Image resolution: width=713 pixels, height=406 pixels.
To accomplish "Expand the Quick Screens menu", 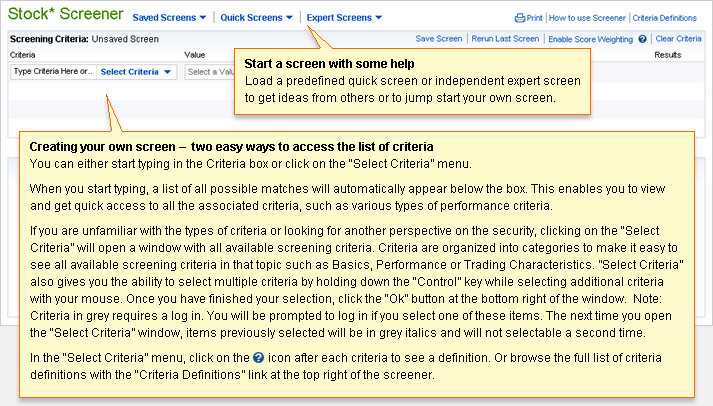I will (256, 18).
